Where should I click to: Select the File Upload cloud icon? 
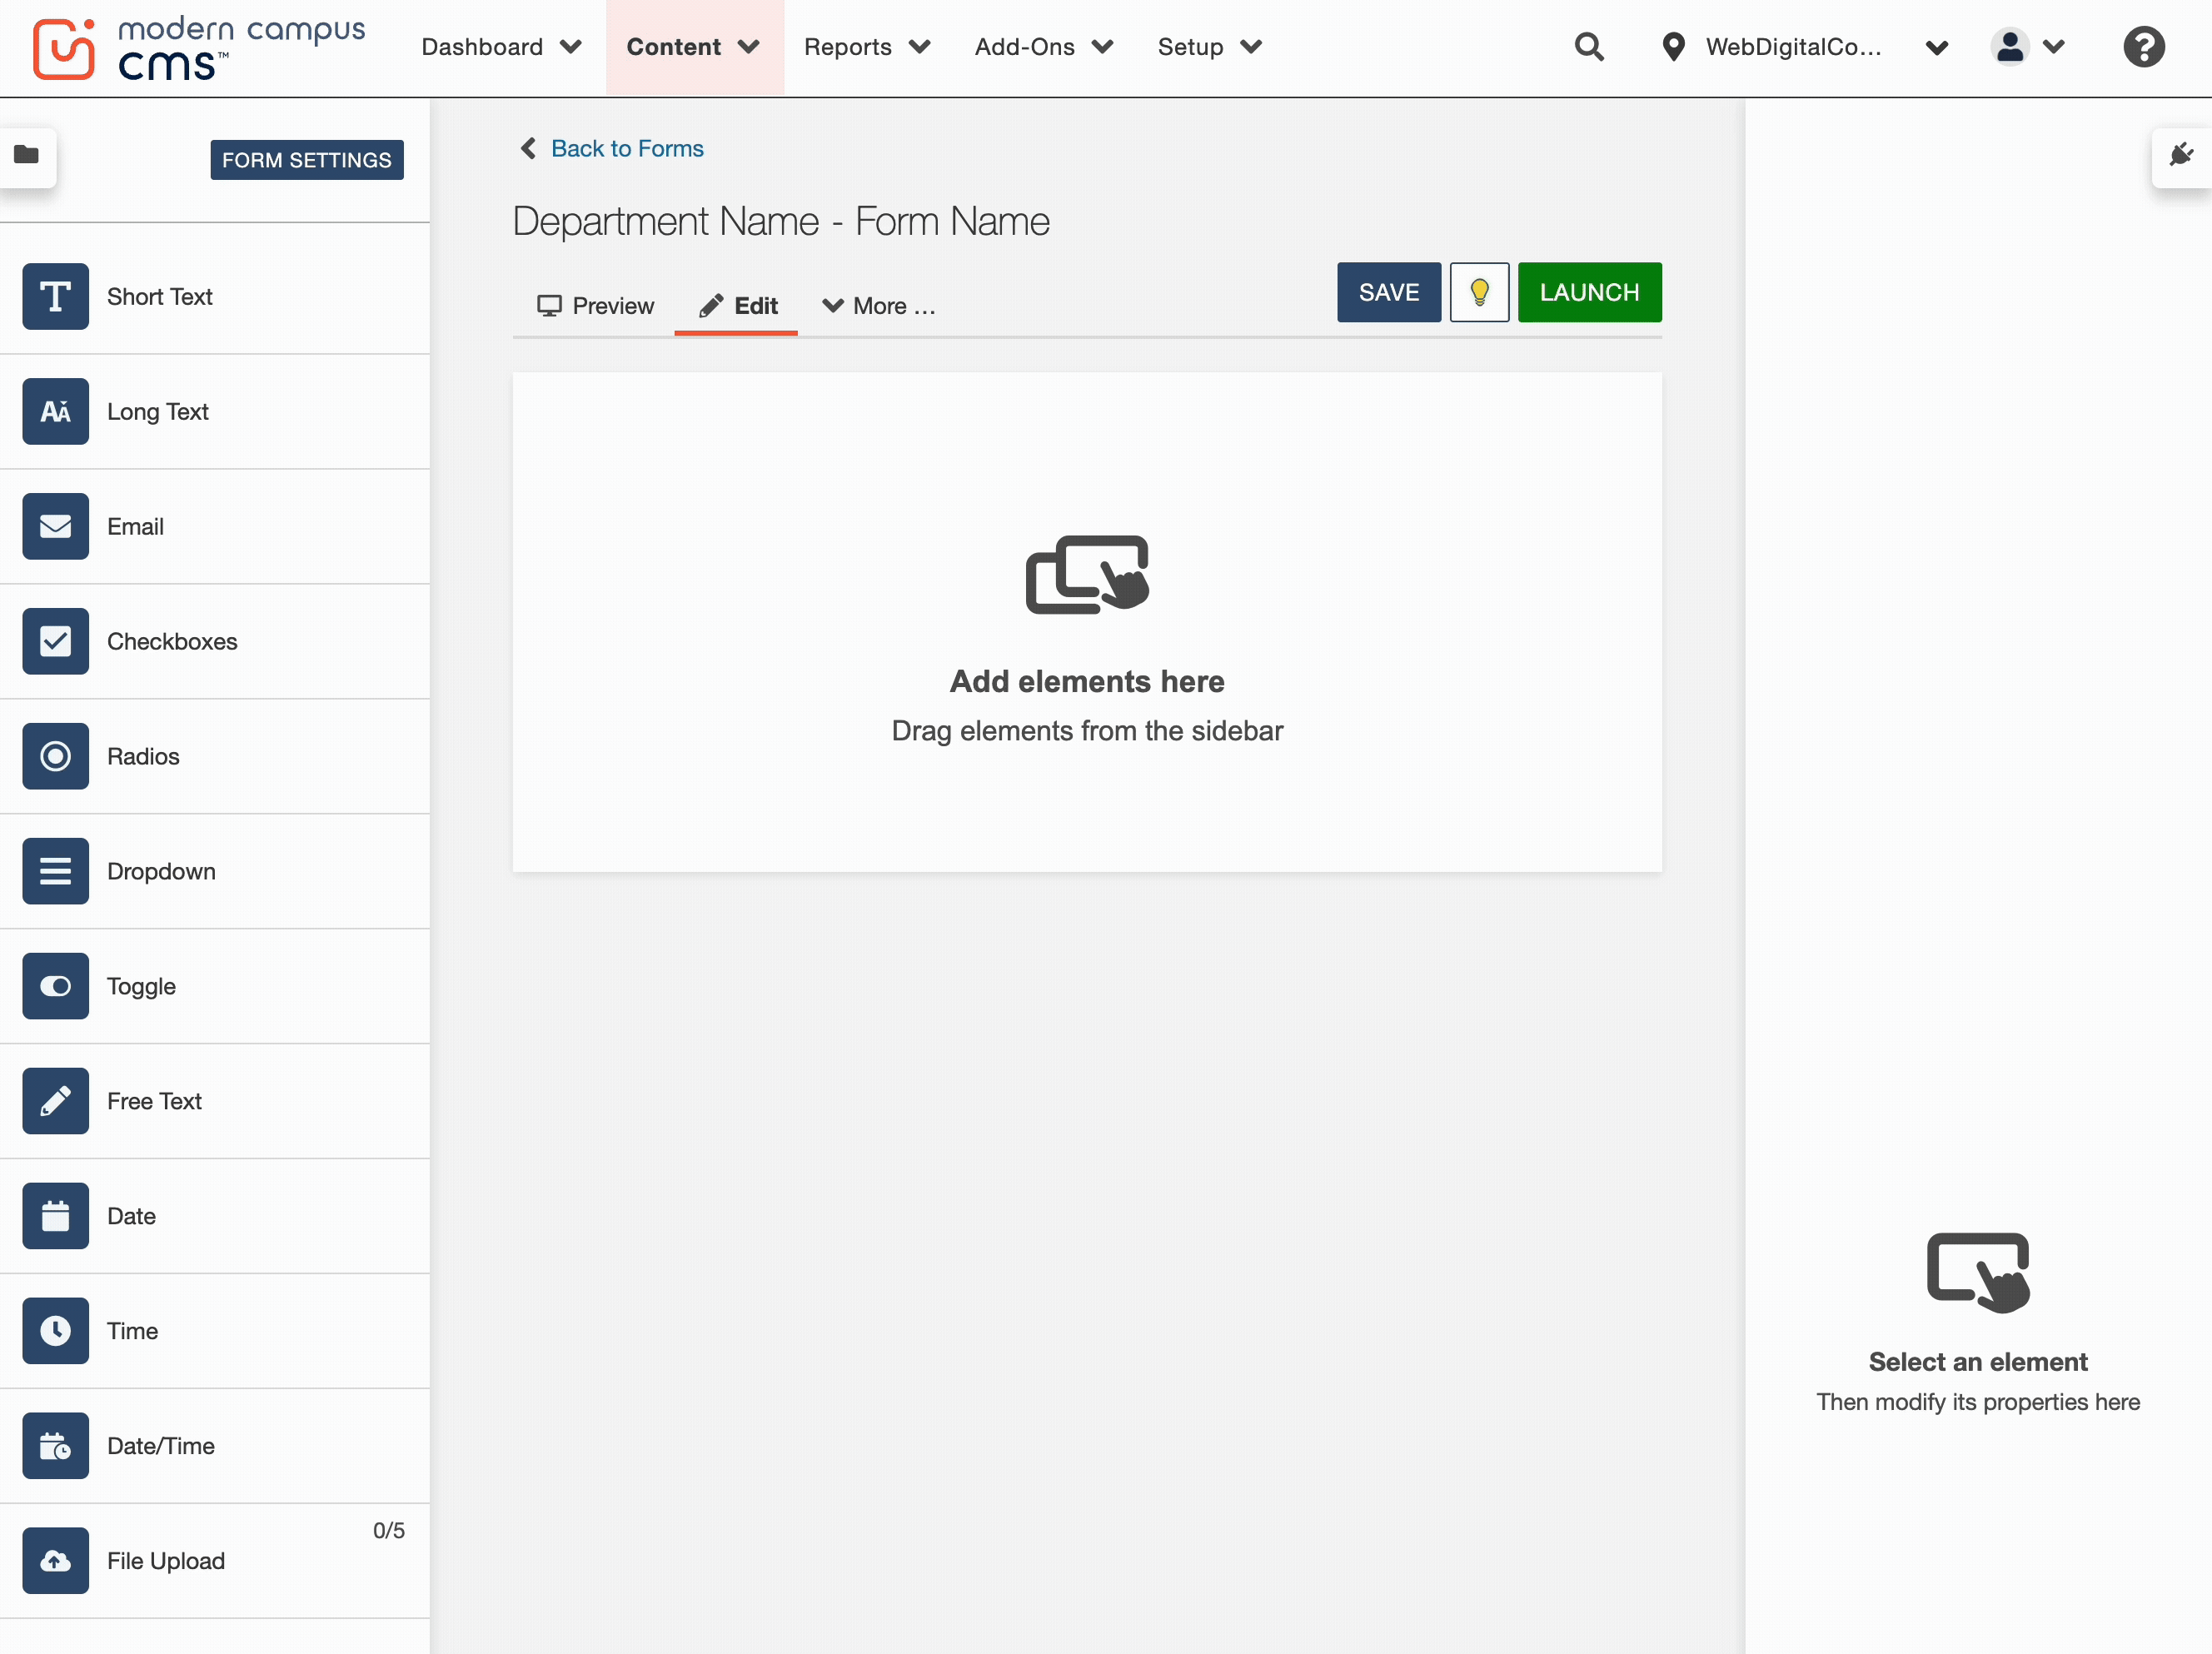pyautogui.click(x=55, y=1561)
